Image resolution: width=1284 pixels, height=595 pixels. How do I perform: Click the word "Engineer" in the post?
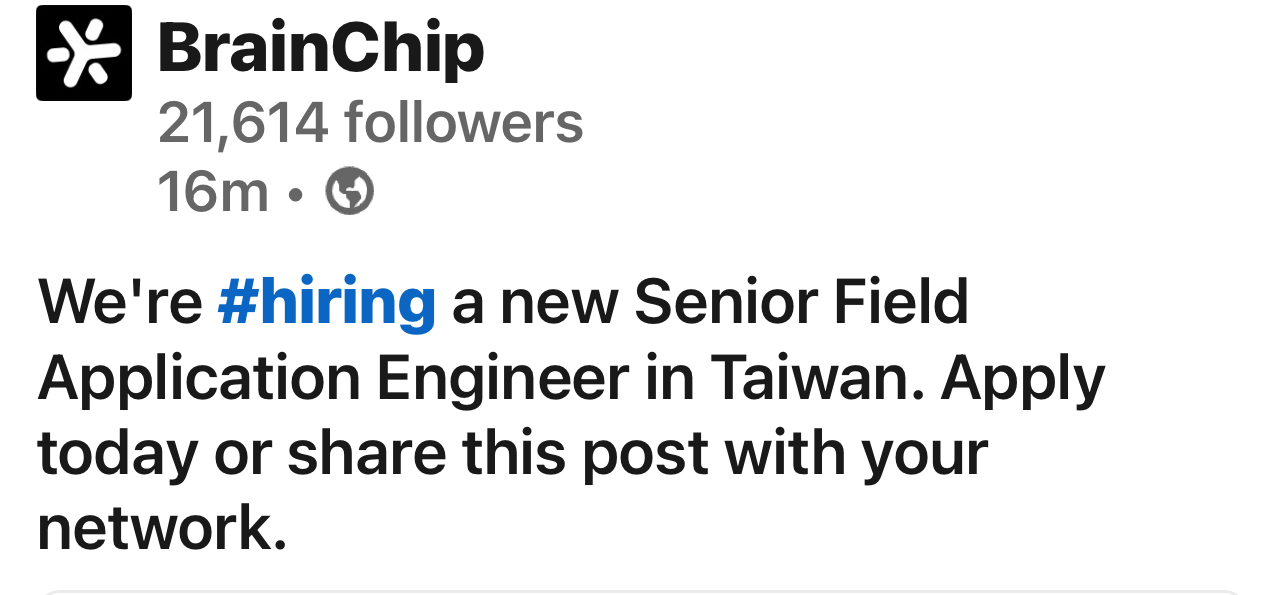click(502, 378)
